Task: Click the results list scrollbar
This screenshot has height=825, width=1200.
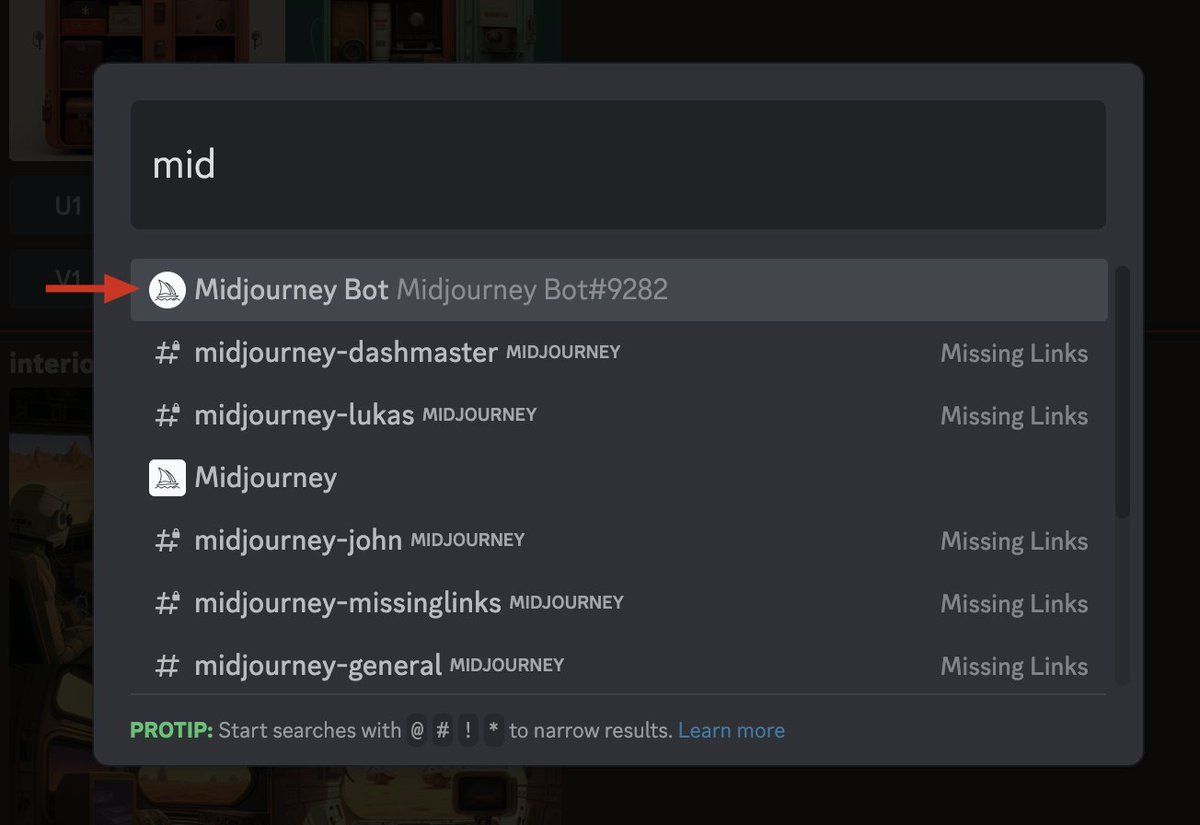Action: click(1122, 390)
